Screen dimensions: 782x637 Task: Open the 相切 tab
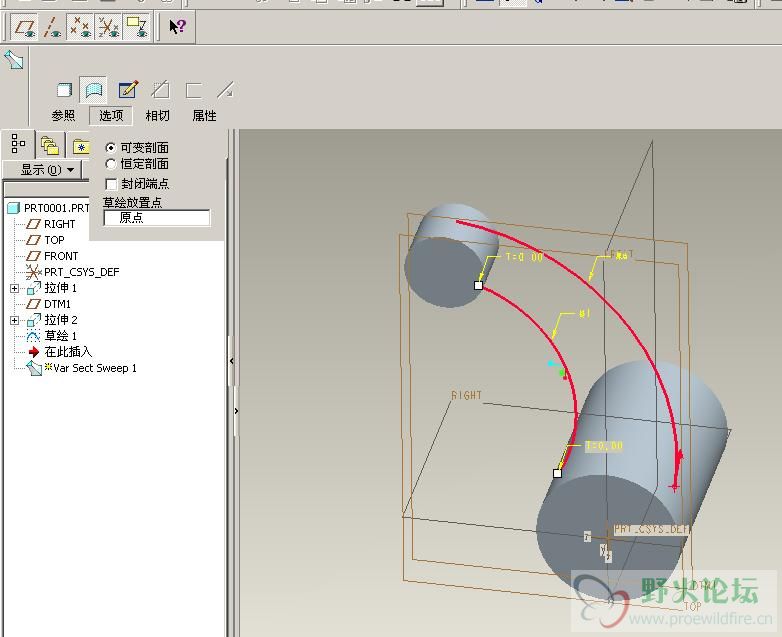158,116
